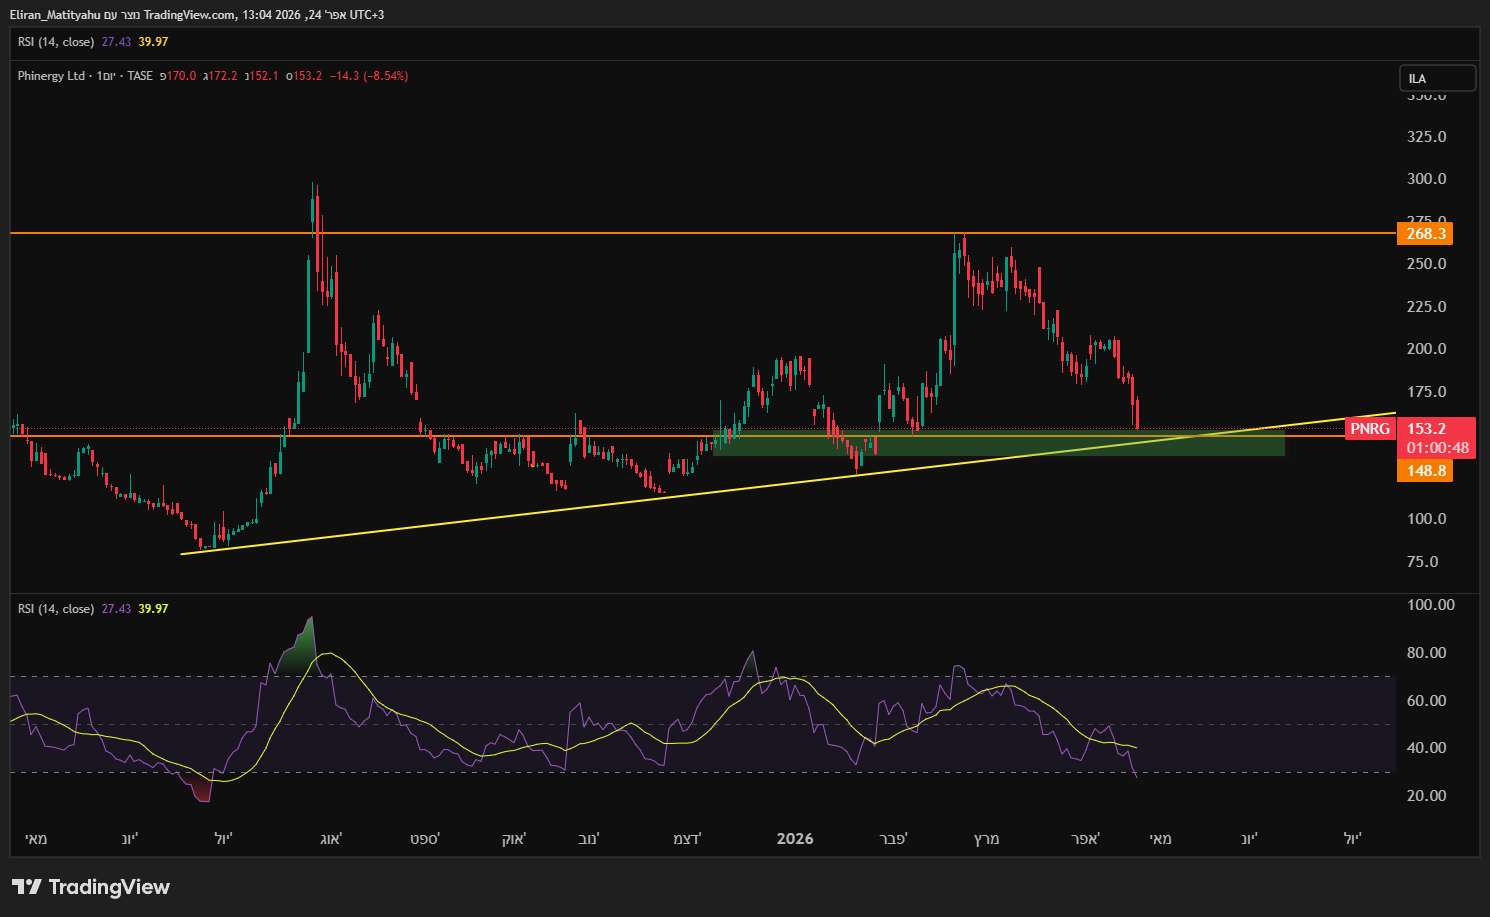Select the red PNRG symbol tag
Screen dimensions: 1490x917
coord(1369,429)
